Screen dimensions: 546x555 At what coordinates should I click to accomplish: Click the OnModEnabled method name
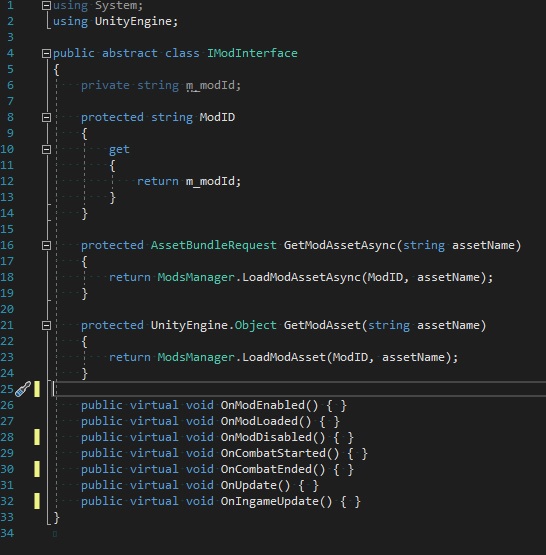(262, 405)
